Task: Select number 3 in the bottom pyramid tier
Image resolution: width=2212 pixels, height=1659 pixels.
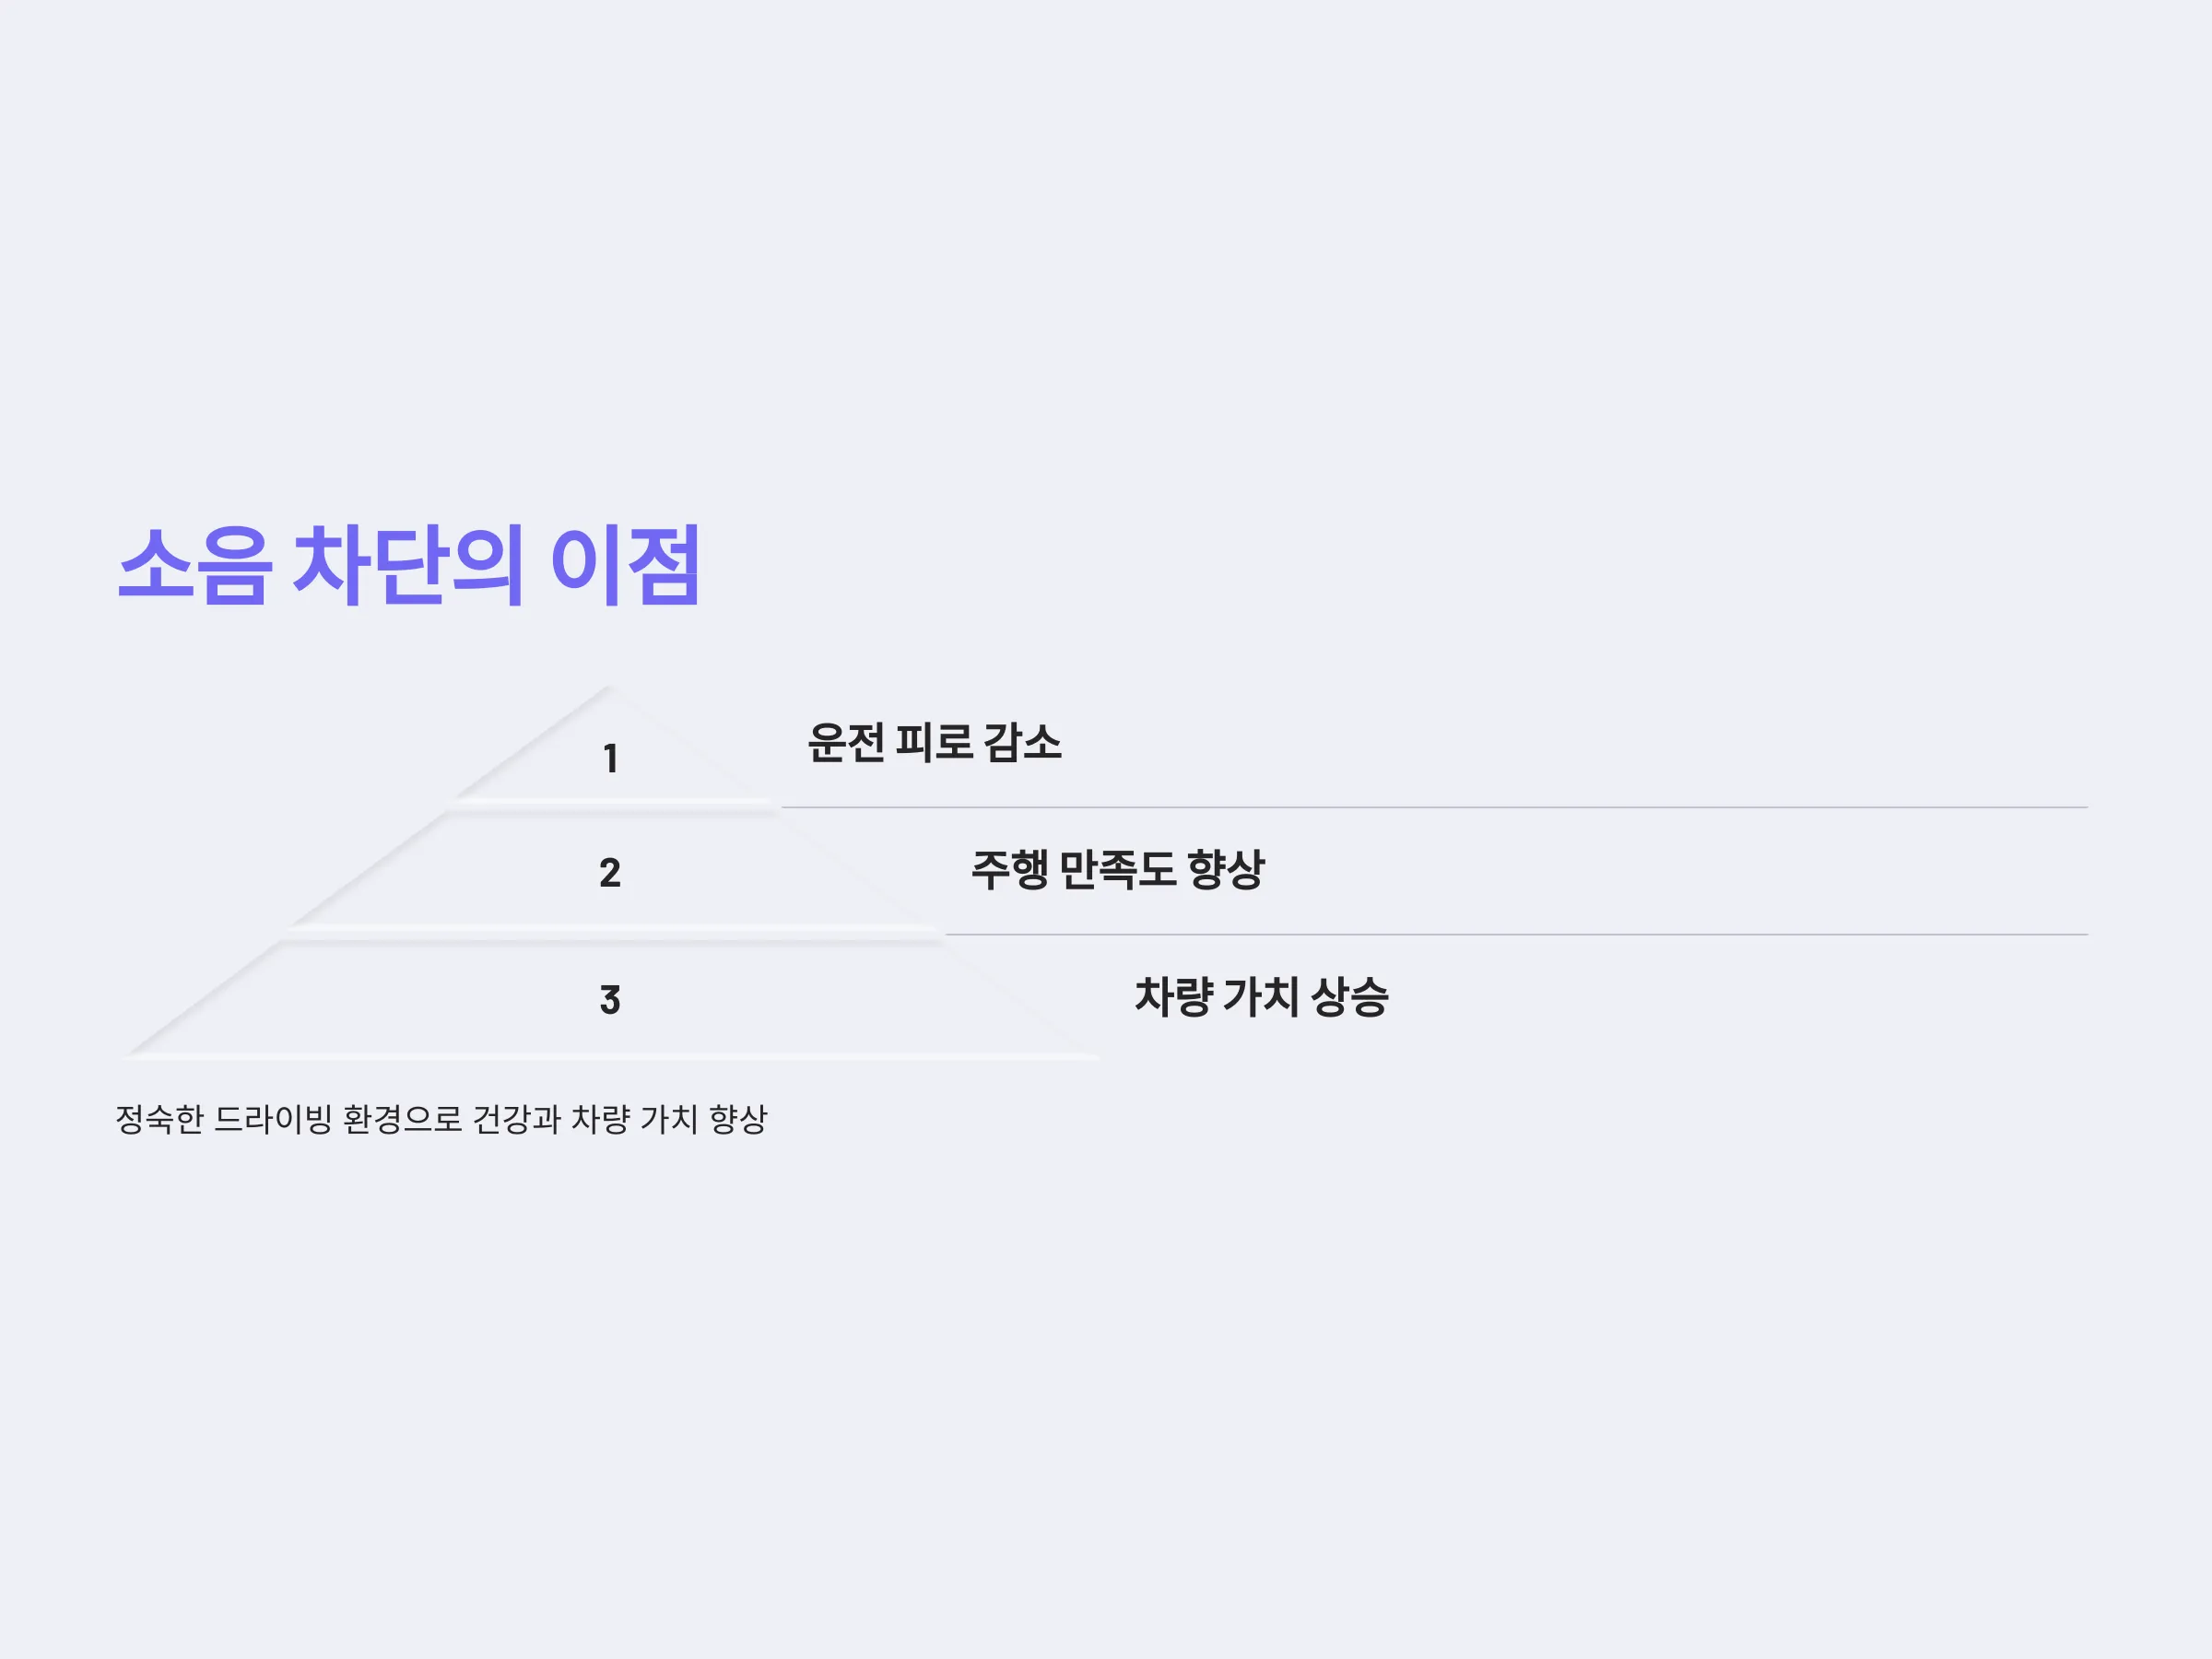Action: click(x=610, y=999)
